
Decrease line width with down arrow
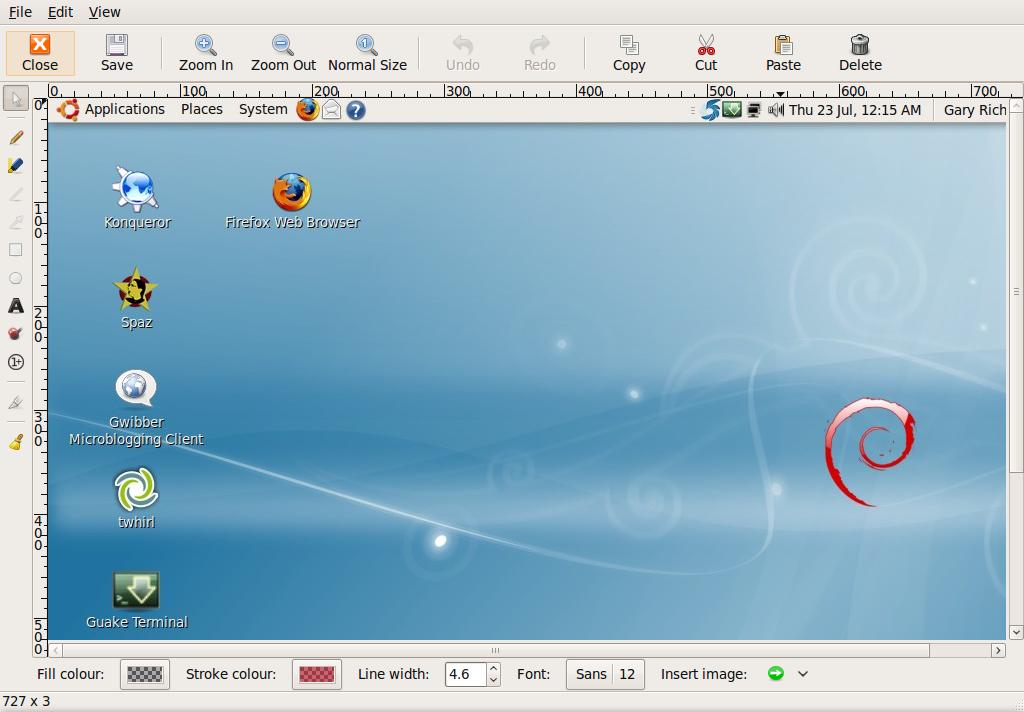(494, 680)
